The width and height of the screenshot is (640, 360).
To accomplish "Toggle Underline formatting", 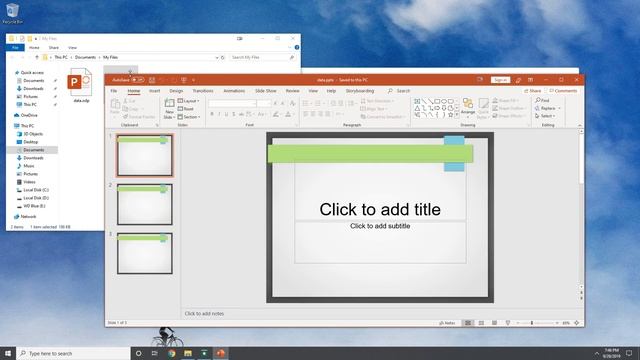I will pyautogui.click(x=227, y=115).
